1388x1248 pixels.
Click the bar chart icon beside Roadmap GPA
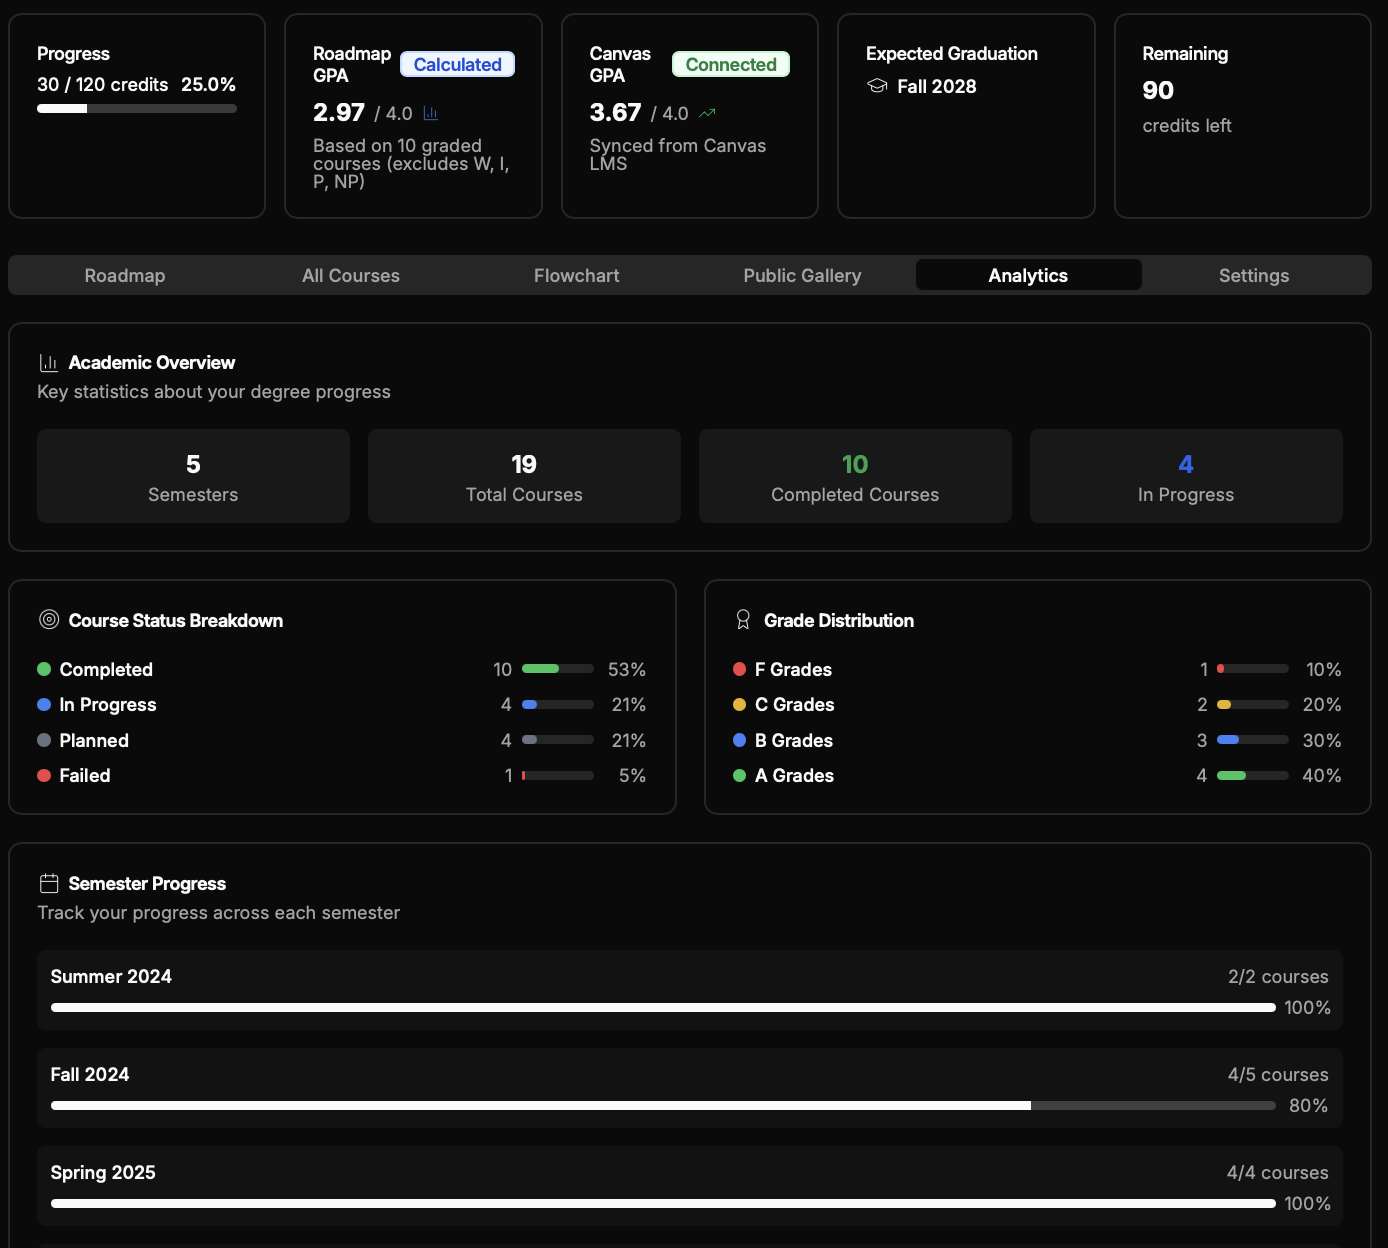431,113
